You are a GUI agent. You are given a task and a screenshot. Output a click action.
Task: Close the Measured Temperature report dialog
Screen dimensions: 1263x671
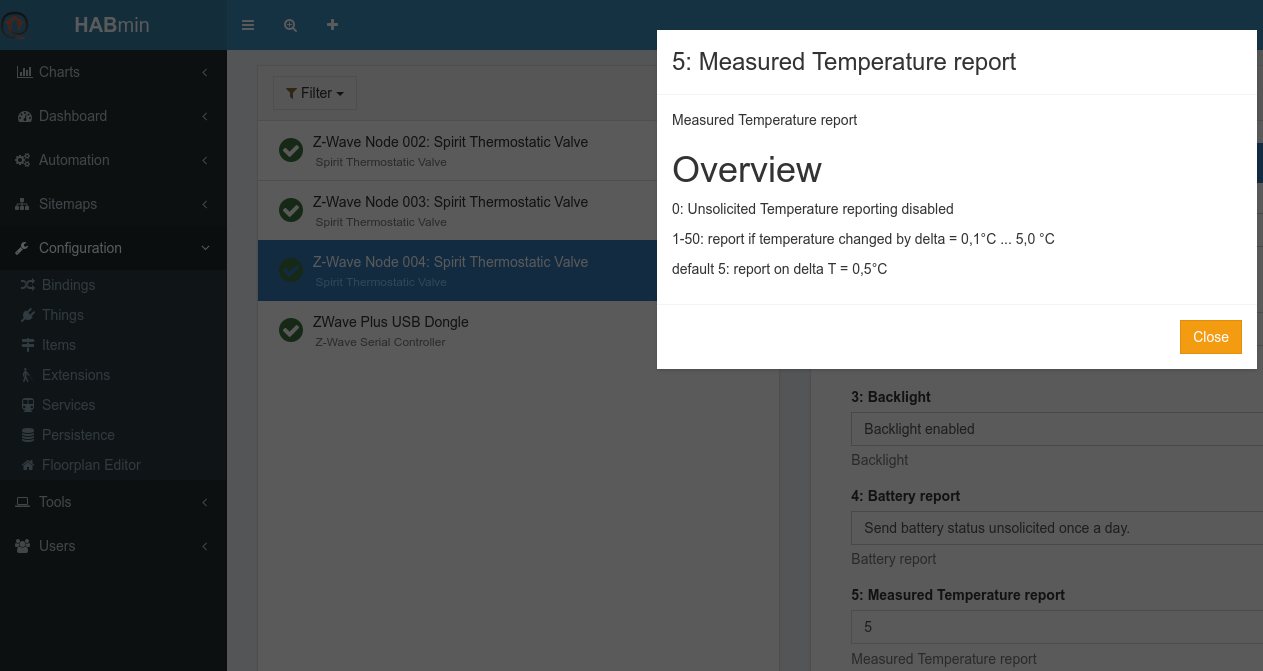click(x=1210, y=337)
